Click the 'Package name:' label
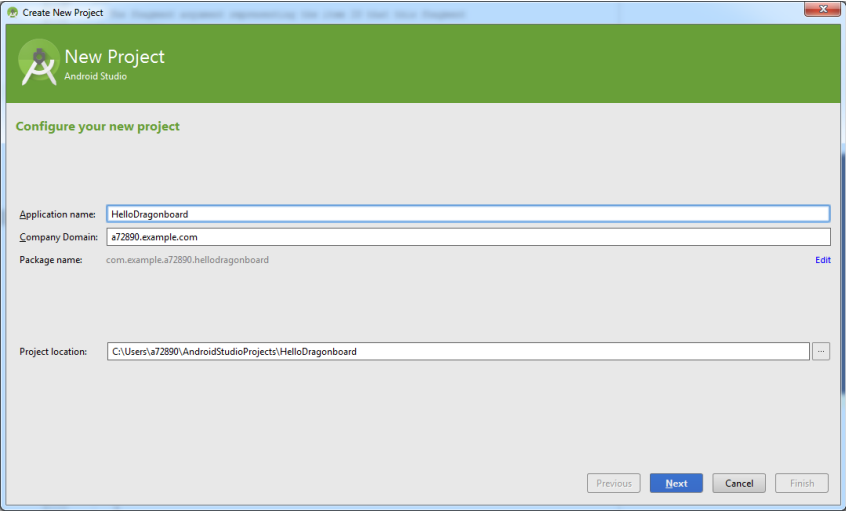This screenshot has width=846, height=512. pos(51,260)
